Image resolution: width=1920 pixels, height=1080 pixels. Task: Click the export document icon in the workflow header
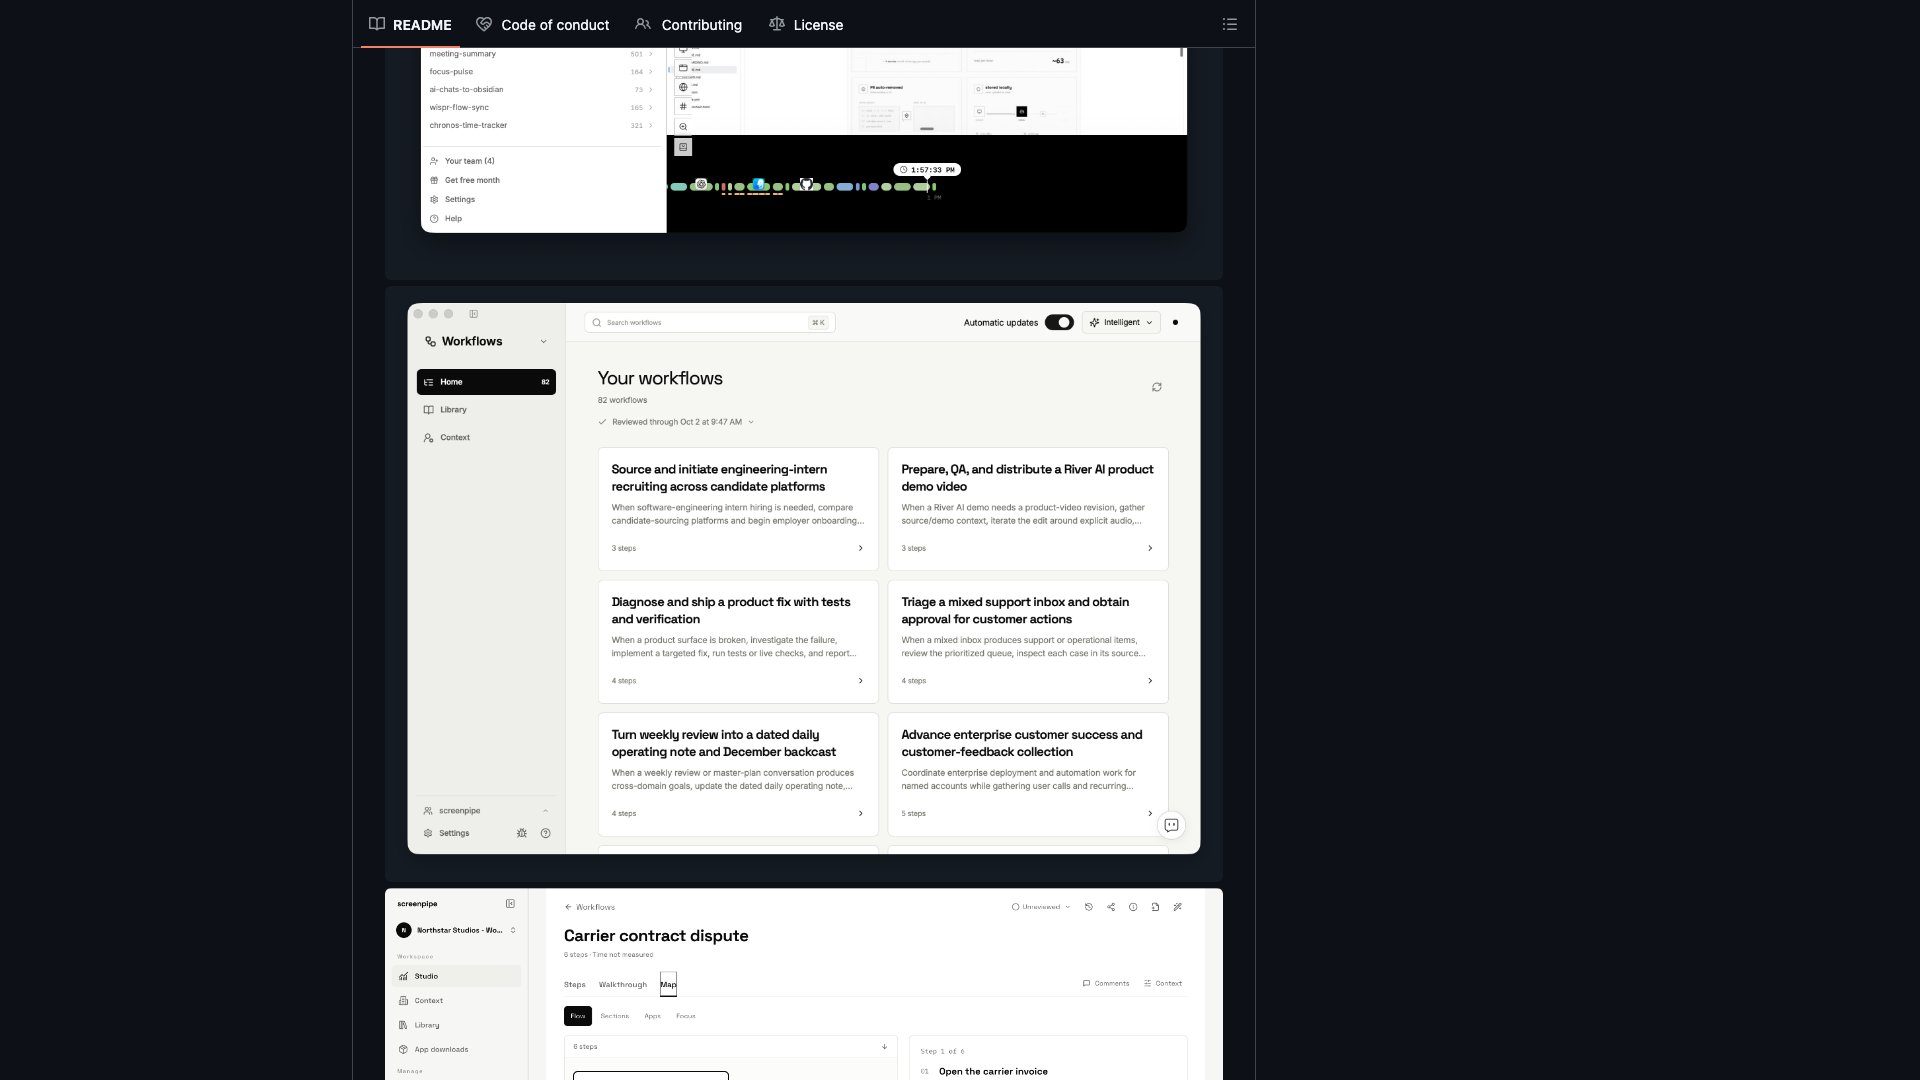1155,907
